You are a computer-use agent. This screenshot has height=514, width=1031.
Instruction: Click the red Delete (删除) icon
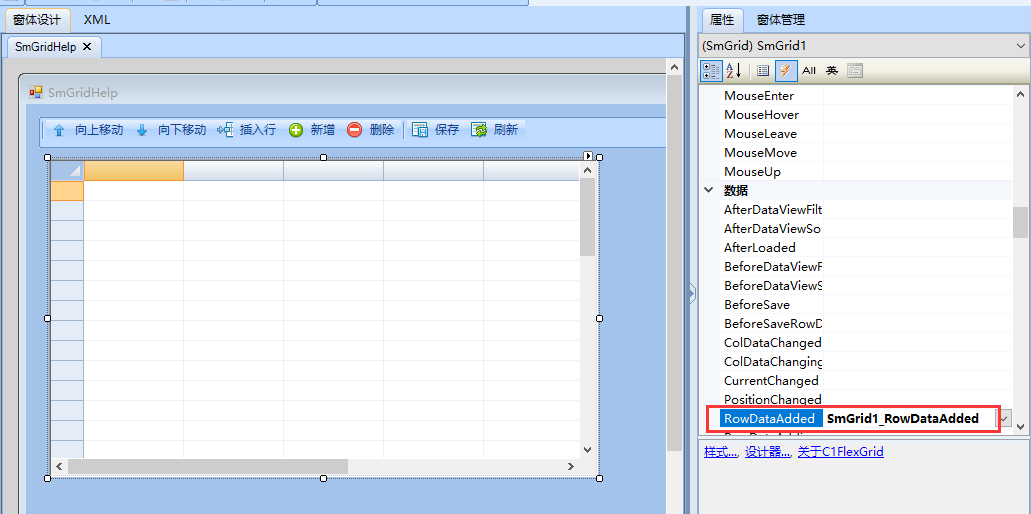tap(354, 130)
